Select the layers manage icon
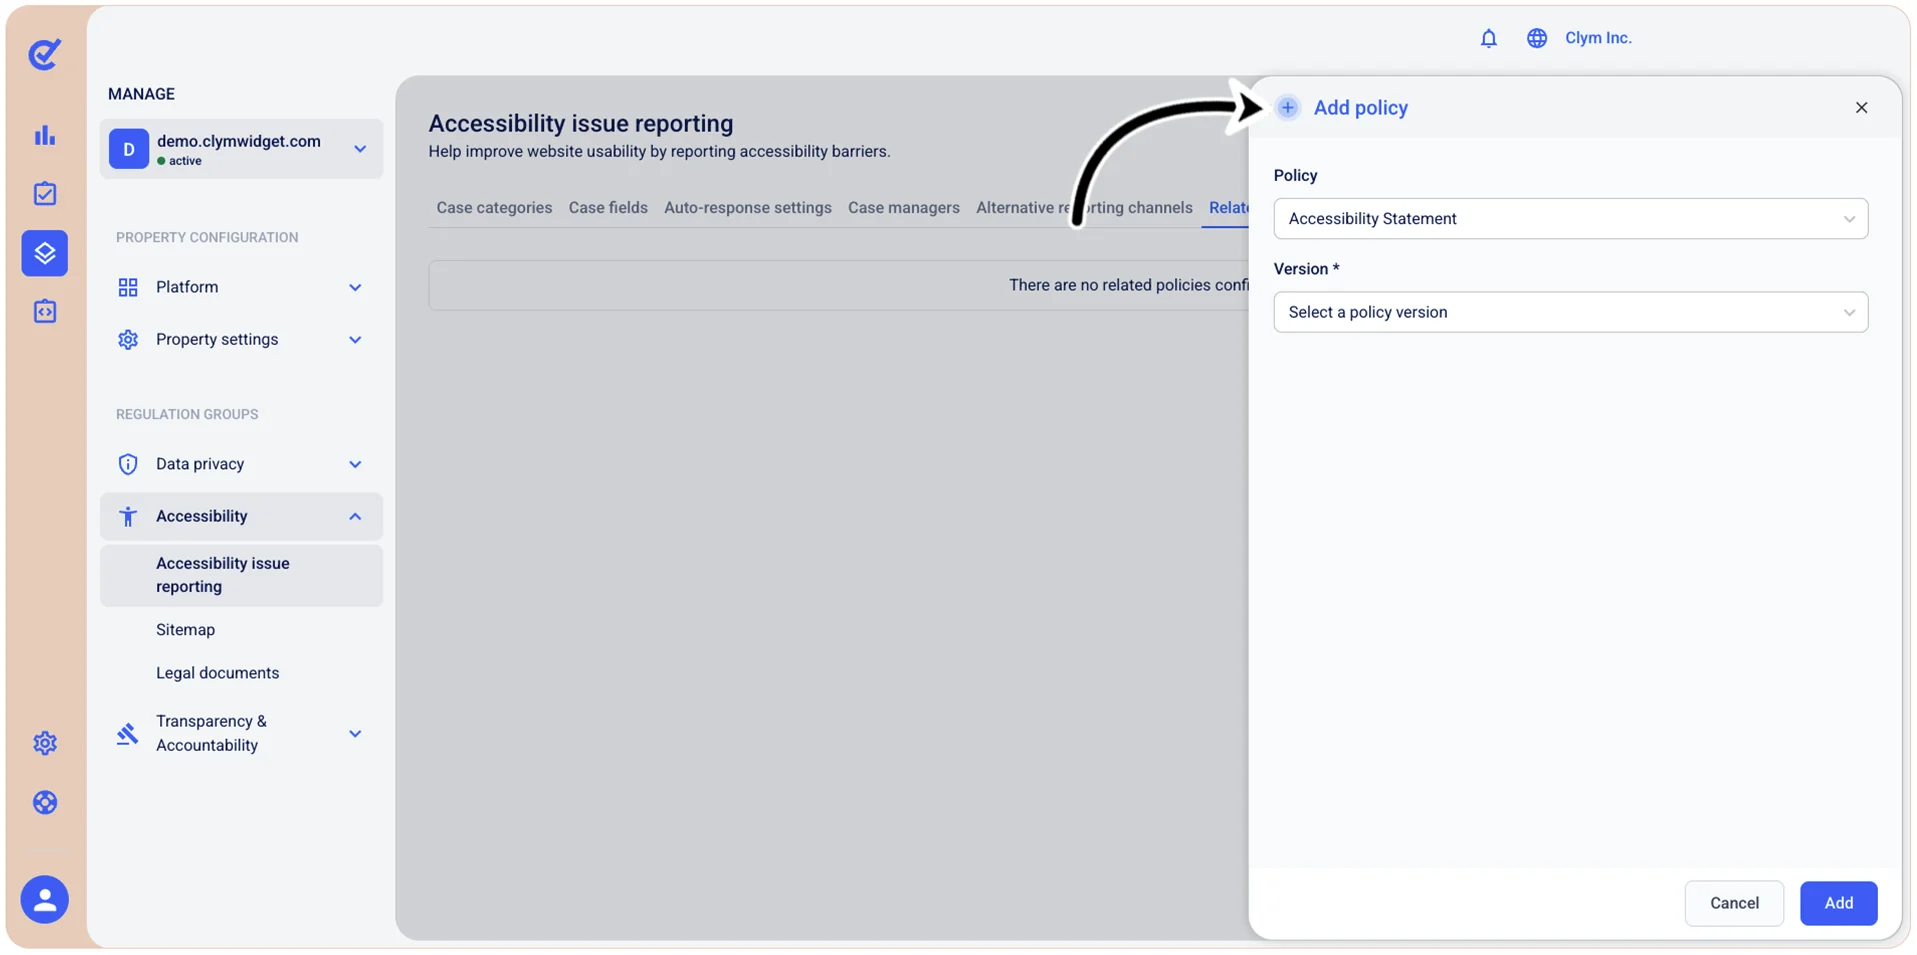 [x=45, y=253]
